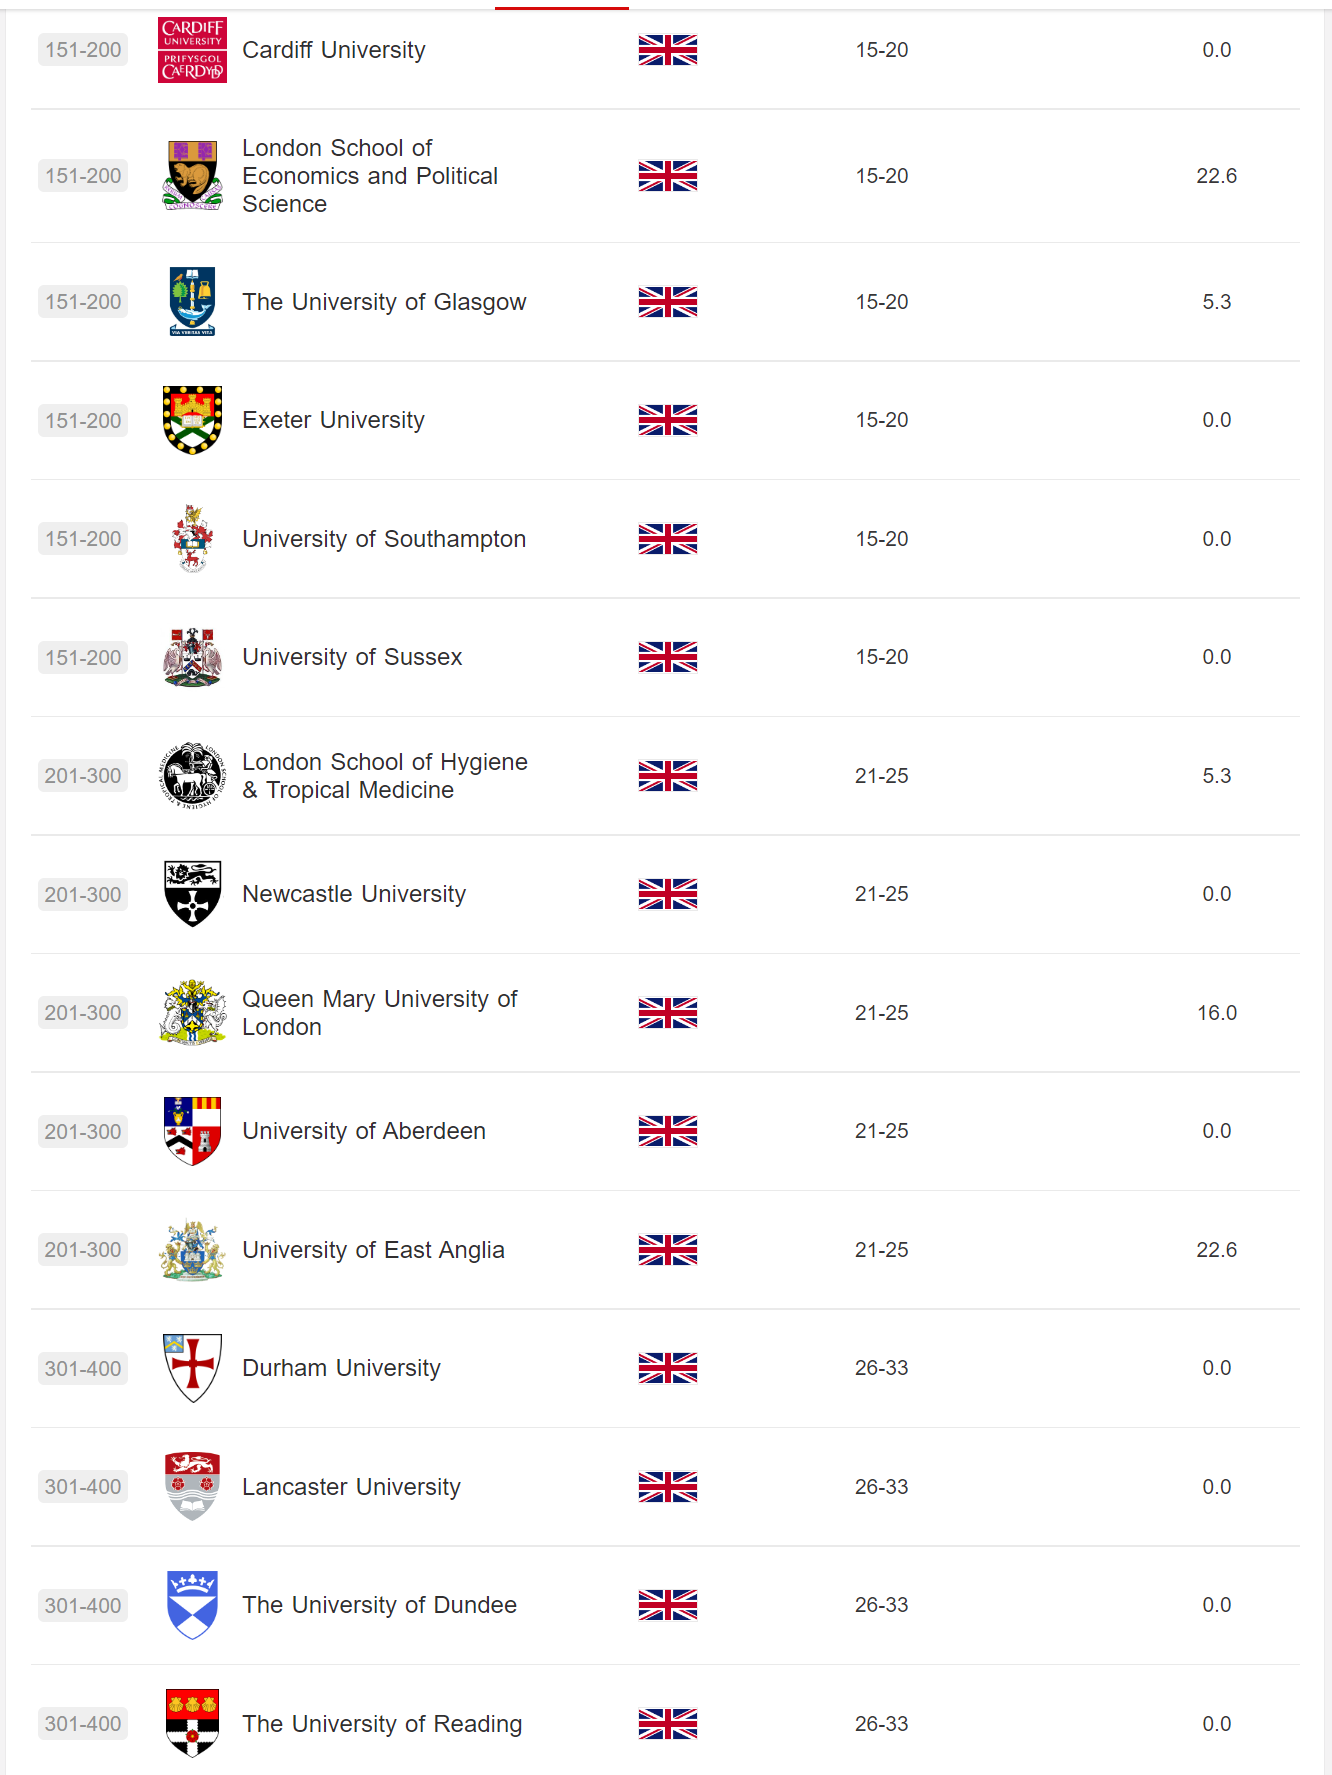Open the University of Sussex link
The image size is (1332, 1775).
point(352,657)
